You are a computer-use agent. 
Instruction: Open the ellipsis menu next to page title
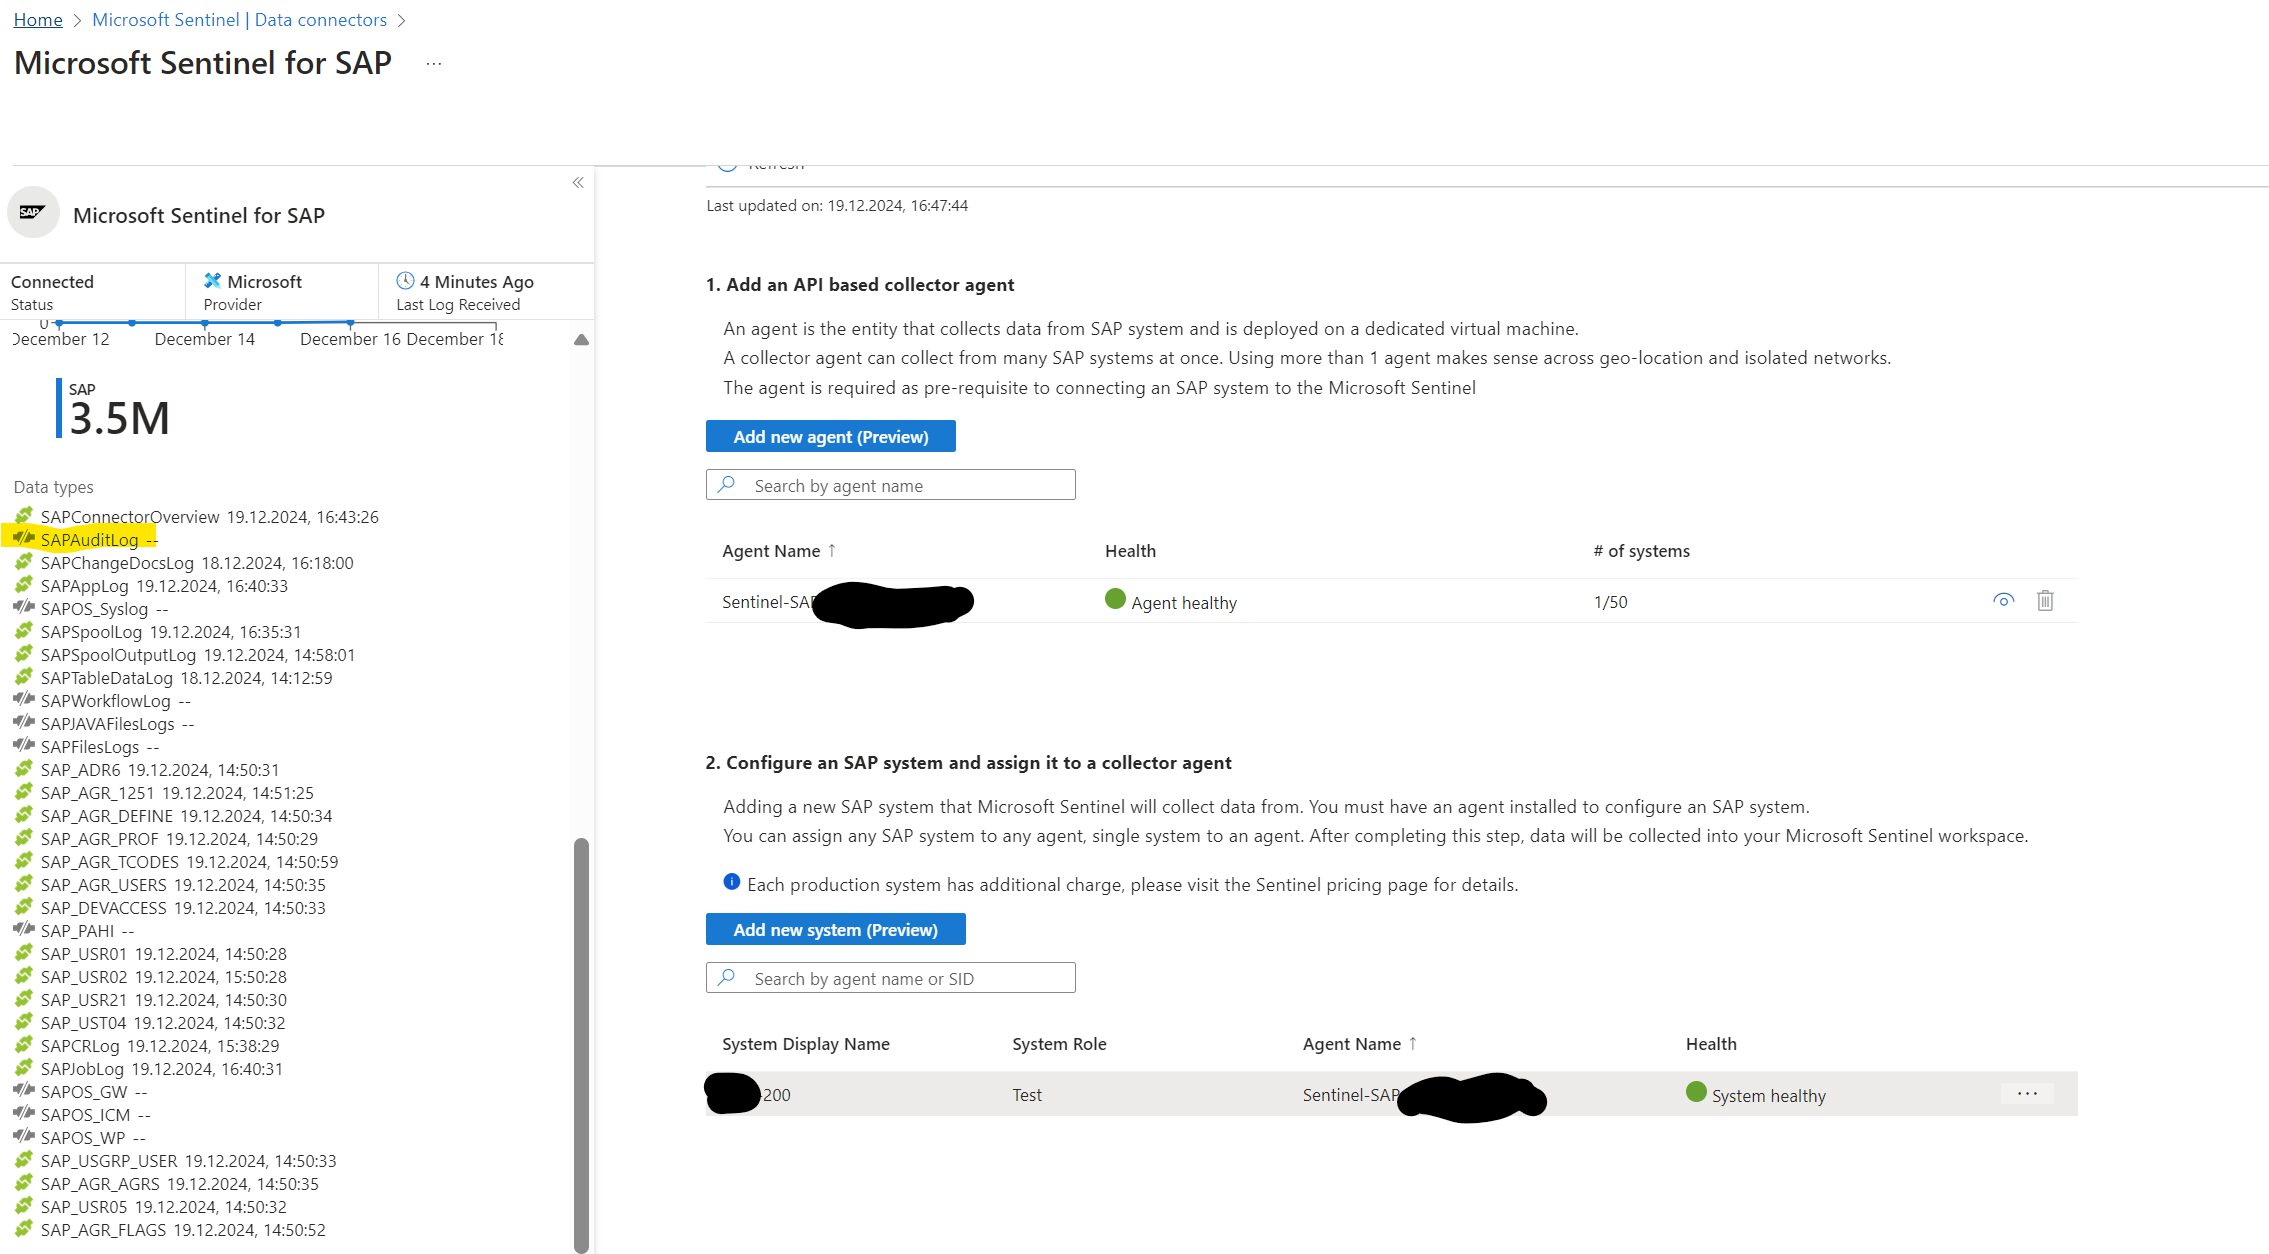click(x=433, y=63)
